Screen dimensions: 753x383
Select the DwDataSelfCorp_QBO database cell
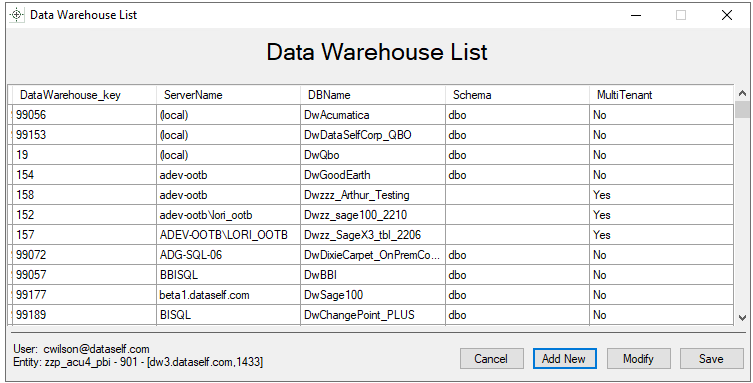(x=373, y=135)
